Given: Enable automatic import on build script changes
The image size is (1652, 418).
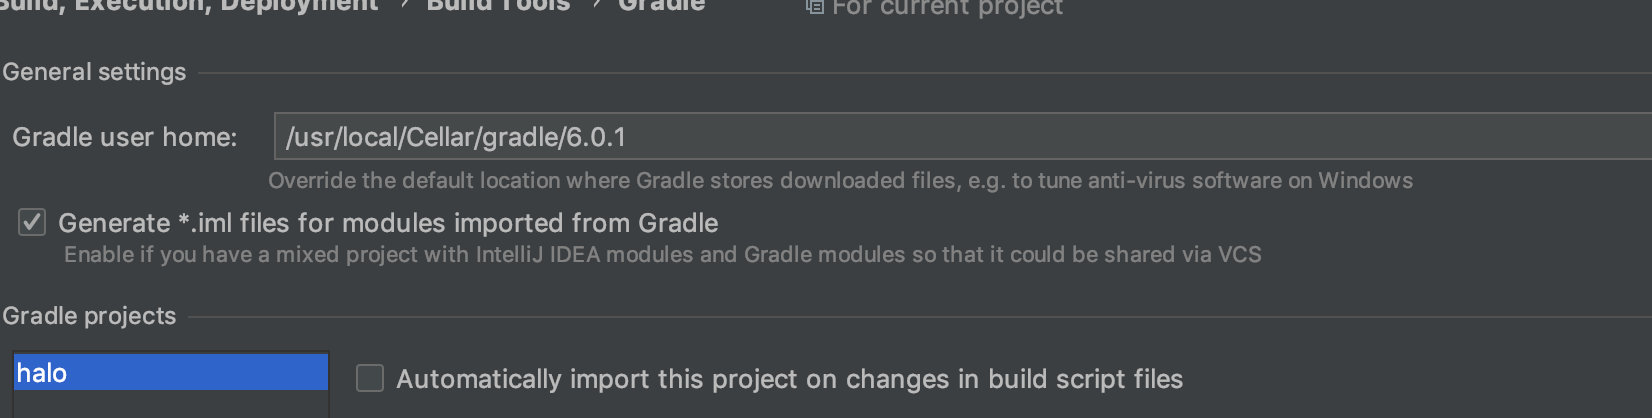Looking at the screenshot, I should tap(370, 378).
